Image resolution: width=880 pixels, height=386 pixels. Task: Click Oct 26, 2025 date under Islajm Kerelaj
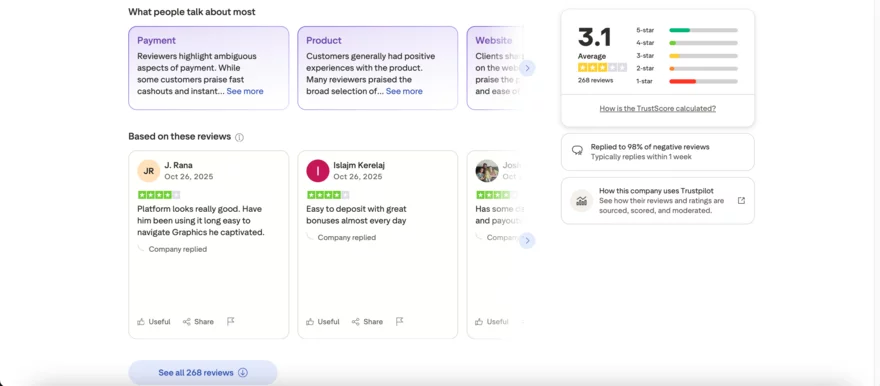(358, 176)
